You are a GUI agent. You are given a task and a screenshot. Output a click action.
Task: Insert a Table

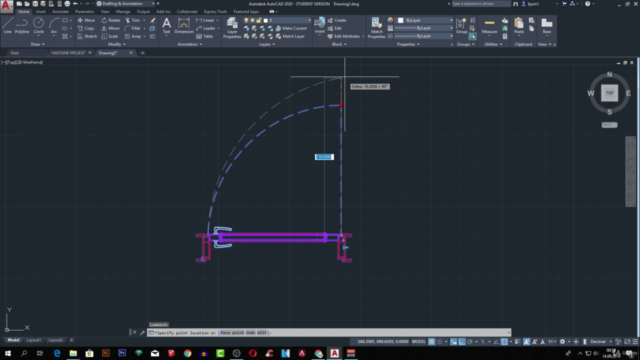[204, 36]
